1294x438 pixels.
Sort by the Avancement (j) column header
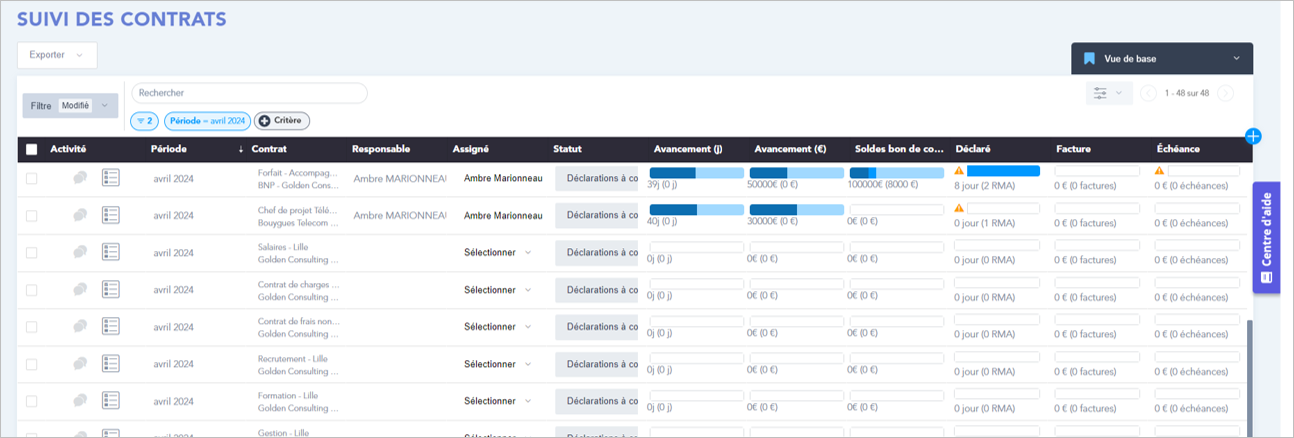(x=688, y=149)
